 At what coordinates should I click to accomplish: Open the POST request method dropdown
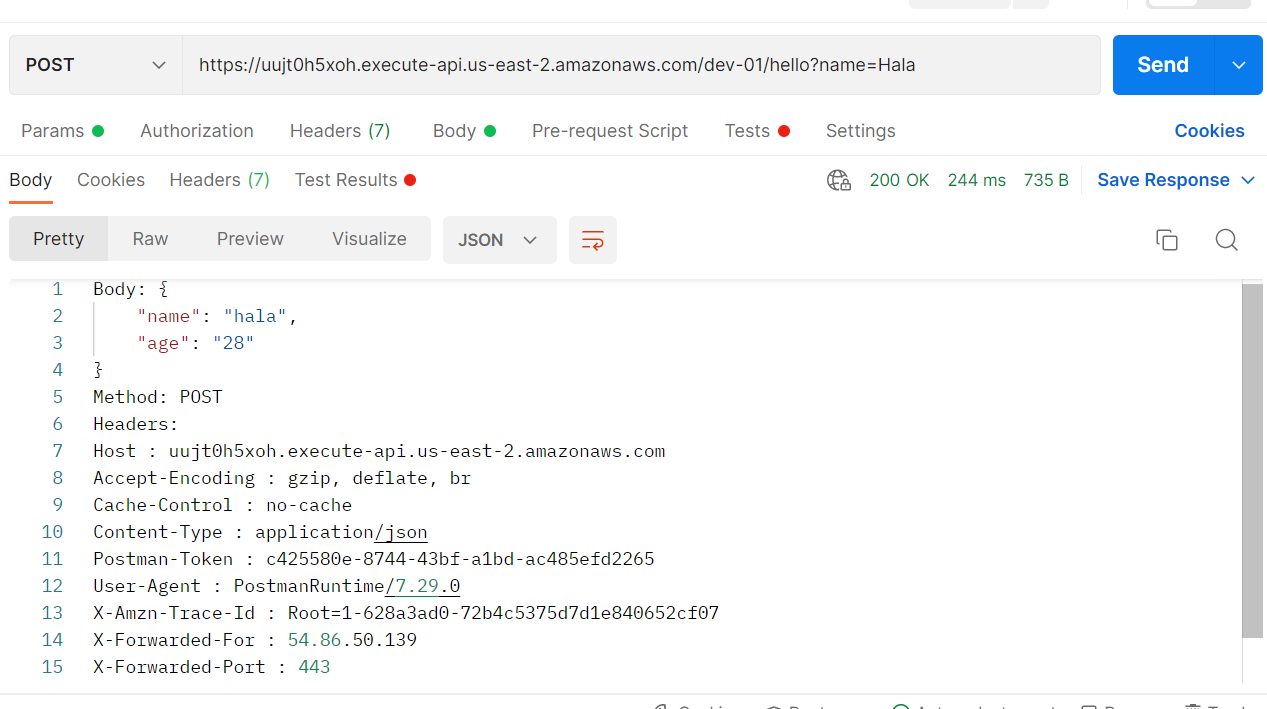(95, 64)
